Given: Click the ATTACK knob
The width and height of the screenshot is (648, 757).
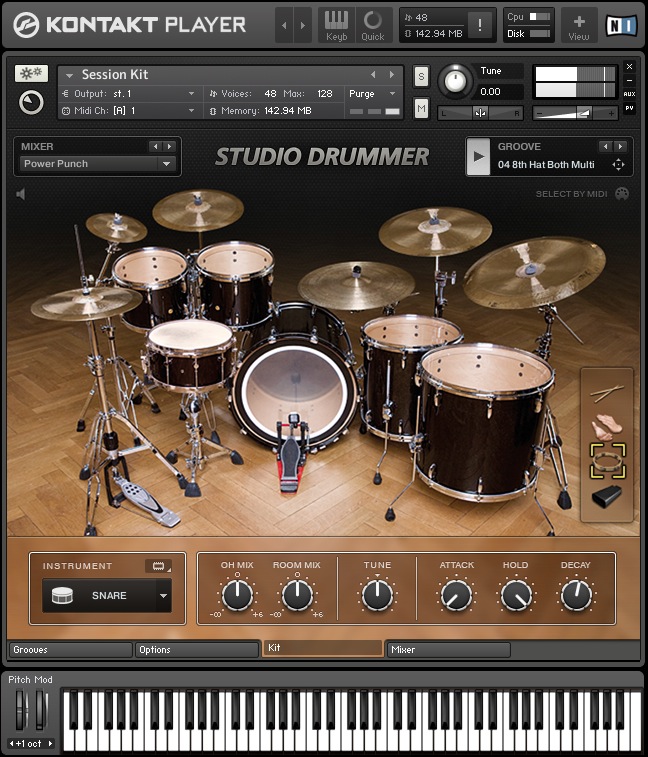Looking at the screenshot, I should click(x=457, y=595).
